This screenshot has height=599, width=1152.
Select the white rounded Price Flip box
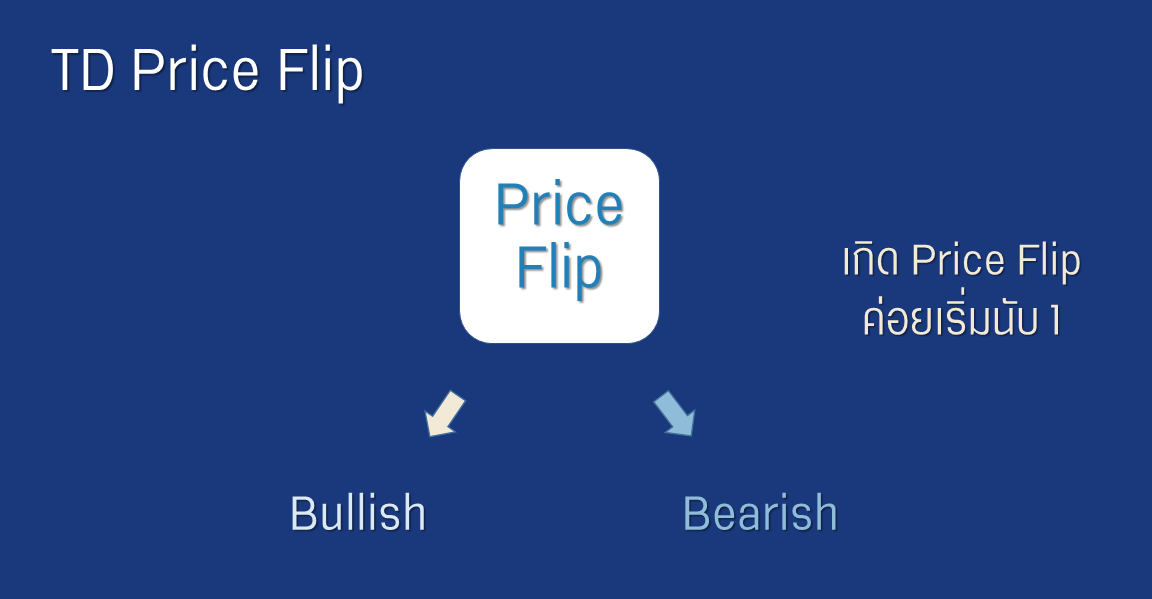pos(559,245)
